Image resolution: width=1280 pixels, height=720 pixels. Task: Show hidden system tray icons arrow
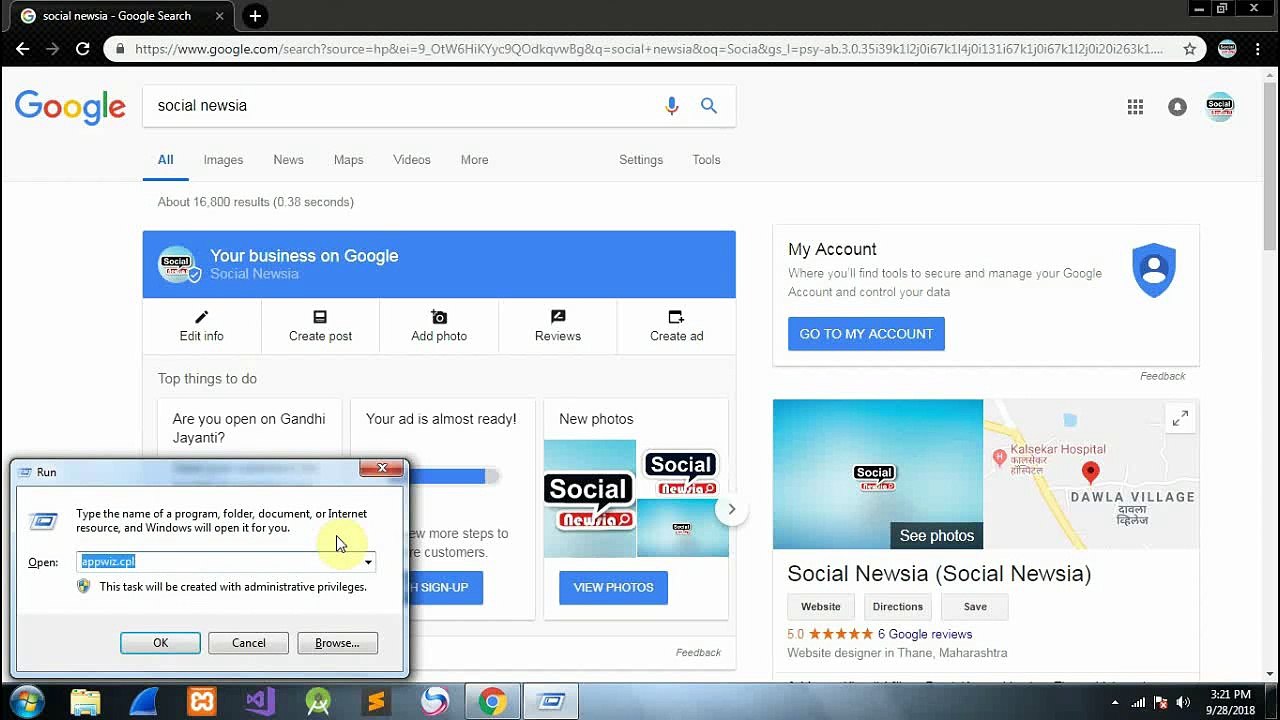pos(1114,702)
